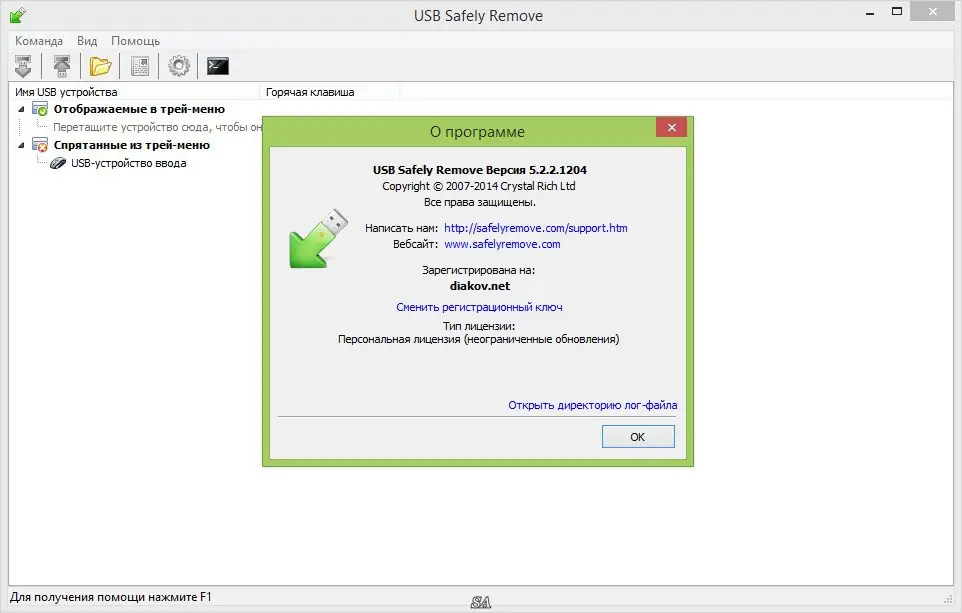962x613 pixels.
Task: Select the USB-устройство ввода tree item
Action: click(x=129, y=163)
